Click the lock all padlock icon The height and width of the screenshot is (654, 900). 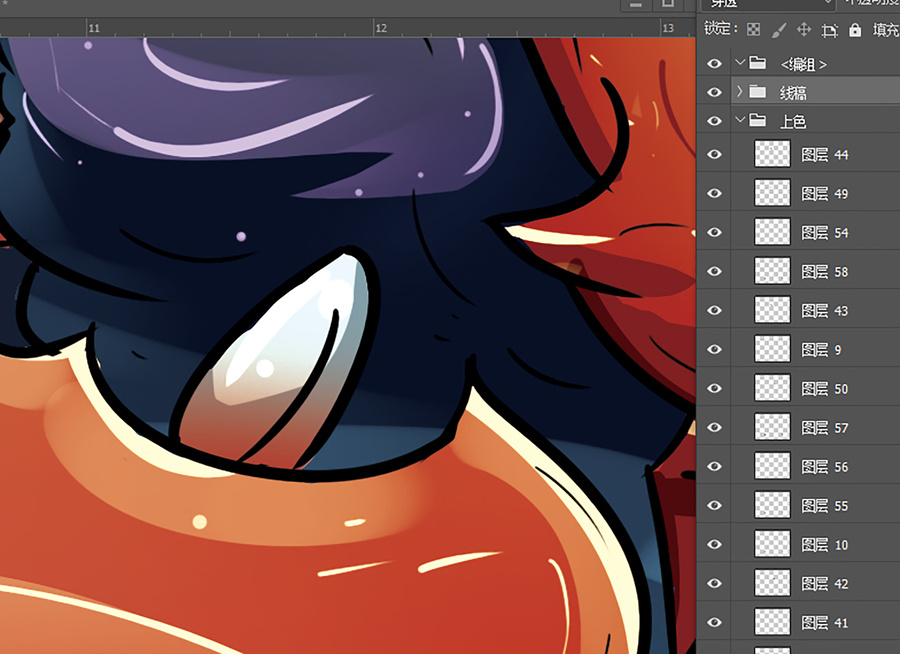pyautogui.click(x=855, y=29)
